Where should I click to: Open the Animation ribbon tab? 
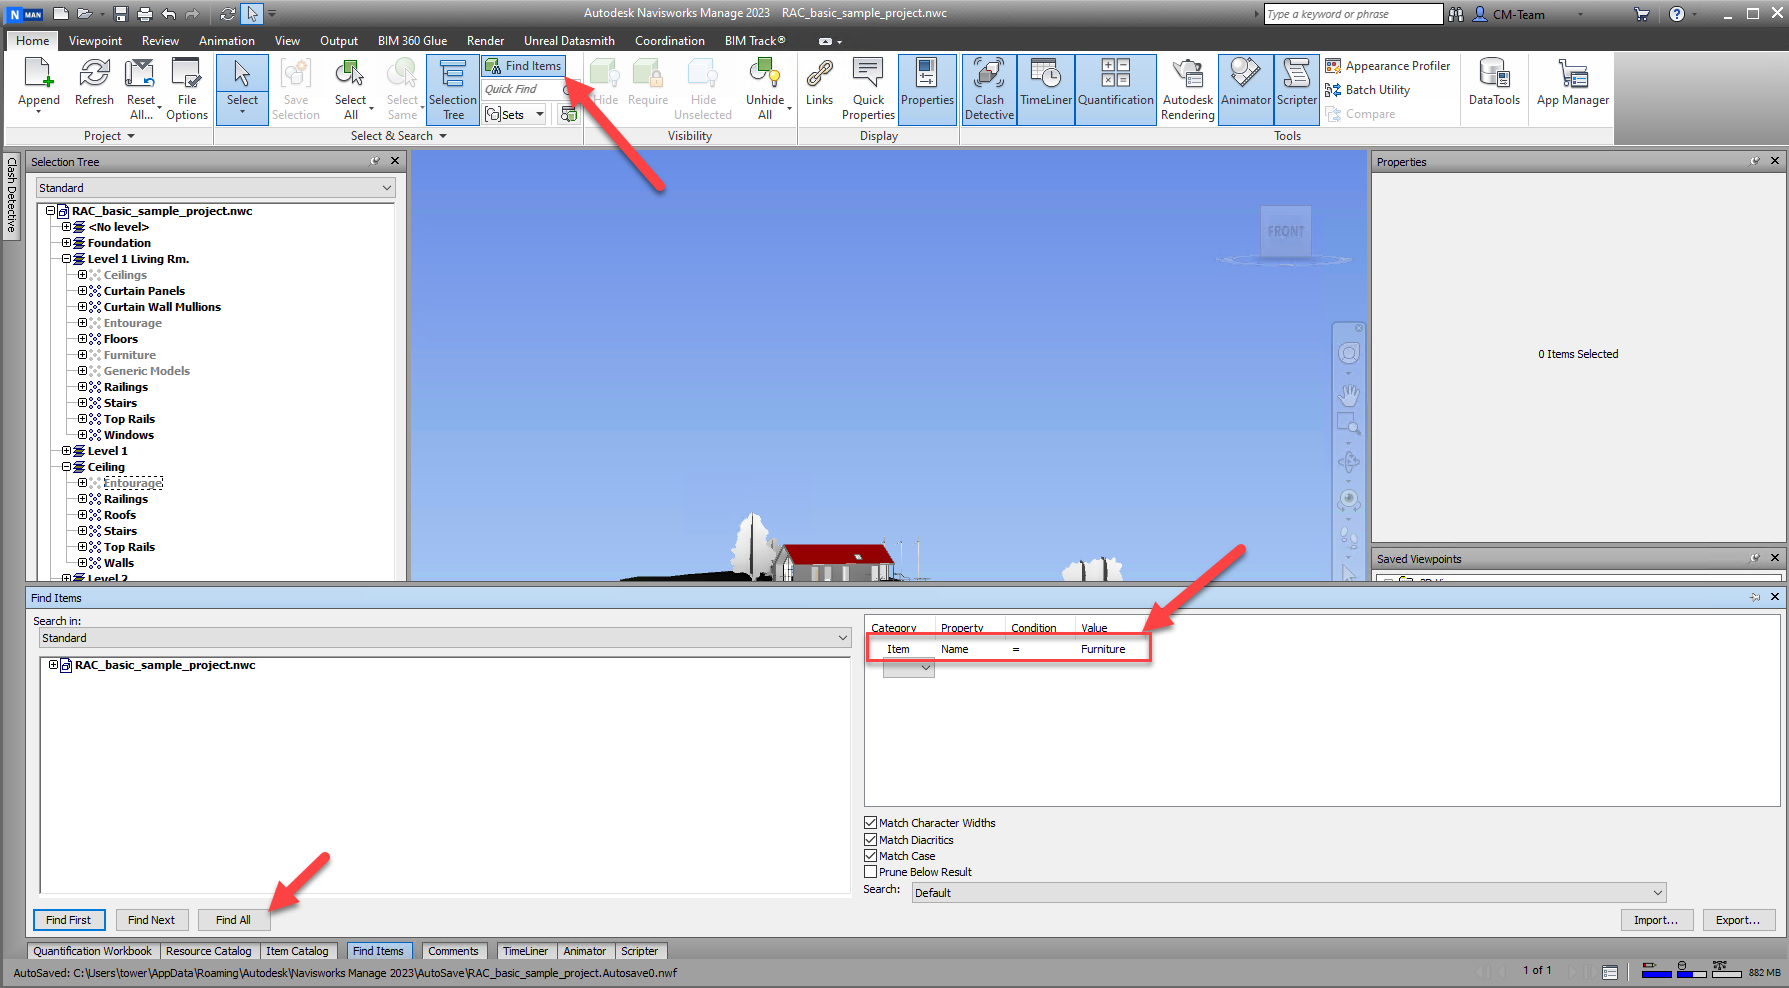[227, 41]
